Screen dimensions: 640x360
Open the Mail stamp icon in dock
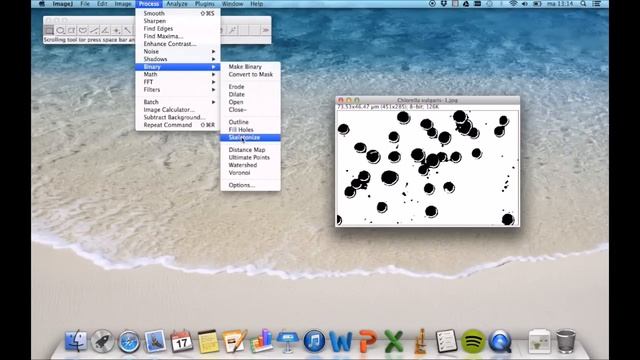(x=155, y=341)
